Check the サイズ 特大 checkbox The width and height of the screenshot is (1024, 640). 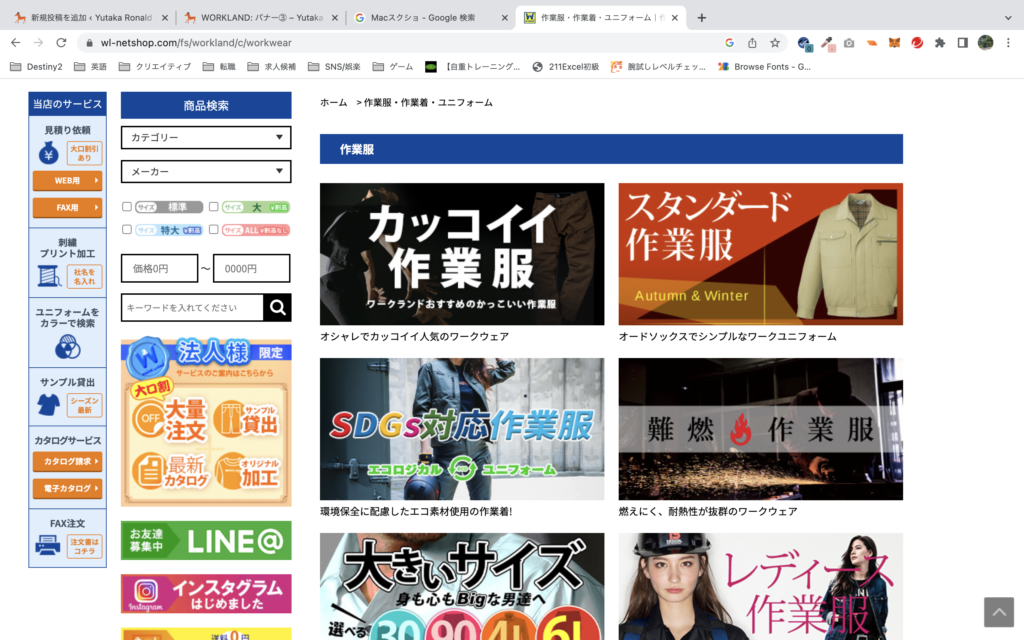point(127,229)
